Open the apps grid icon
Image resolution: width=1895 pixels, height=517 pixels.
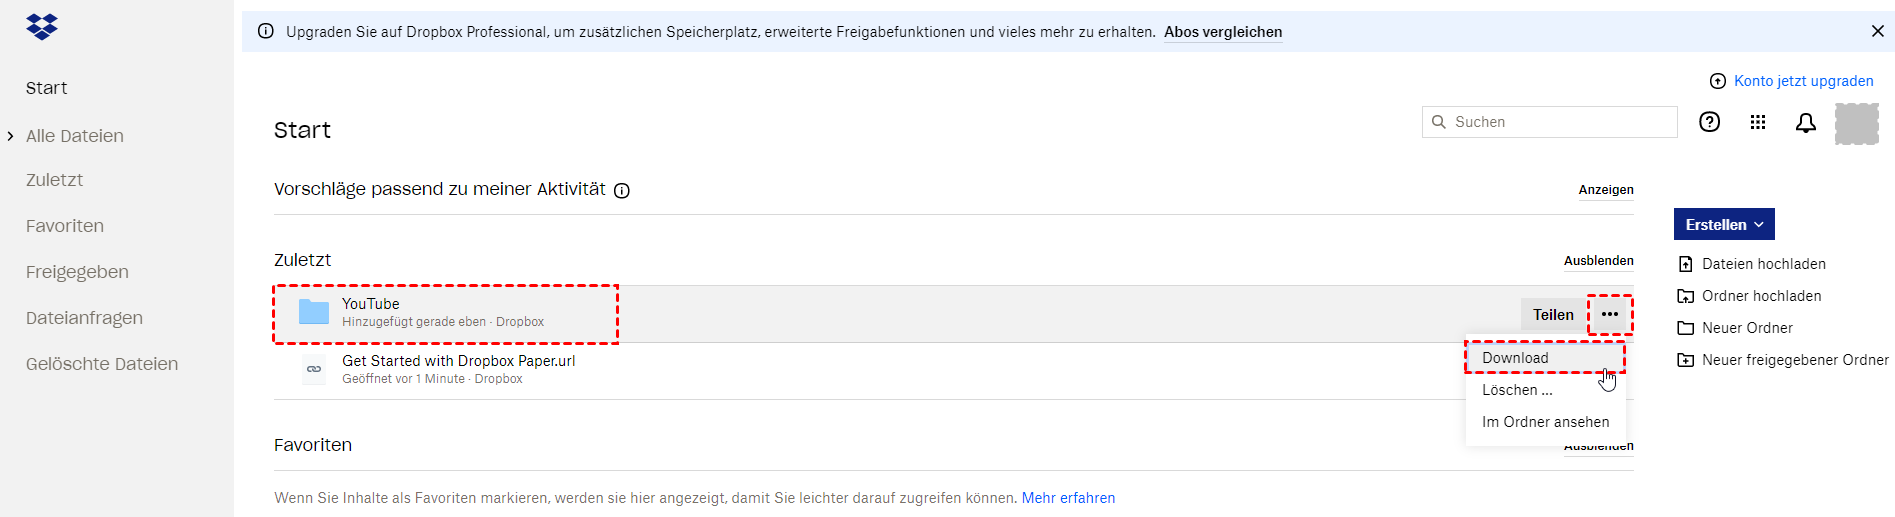click(x=1757, y=122)
